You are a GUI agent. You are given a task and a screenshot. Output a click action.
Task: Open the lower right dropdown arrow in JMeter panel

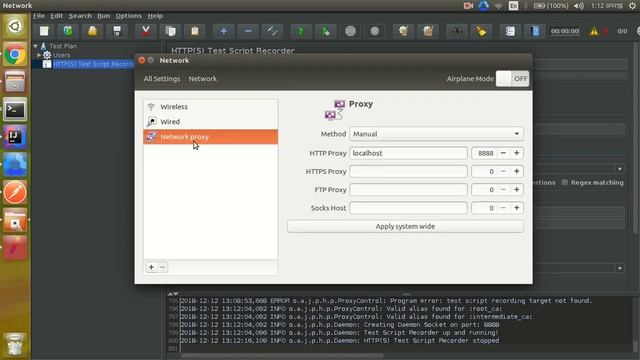[620, 268]
